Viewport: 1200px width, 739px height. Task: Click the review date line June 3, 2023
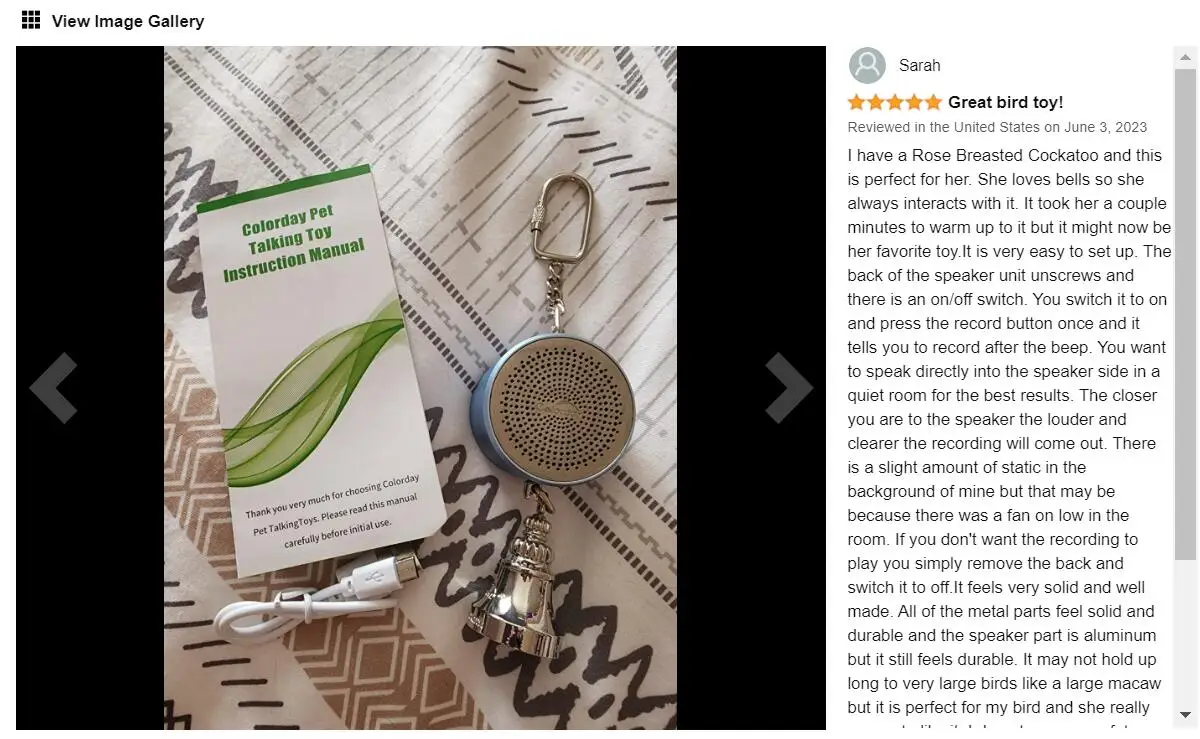[x=997, y=127]
